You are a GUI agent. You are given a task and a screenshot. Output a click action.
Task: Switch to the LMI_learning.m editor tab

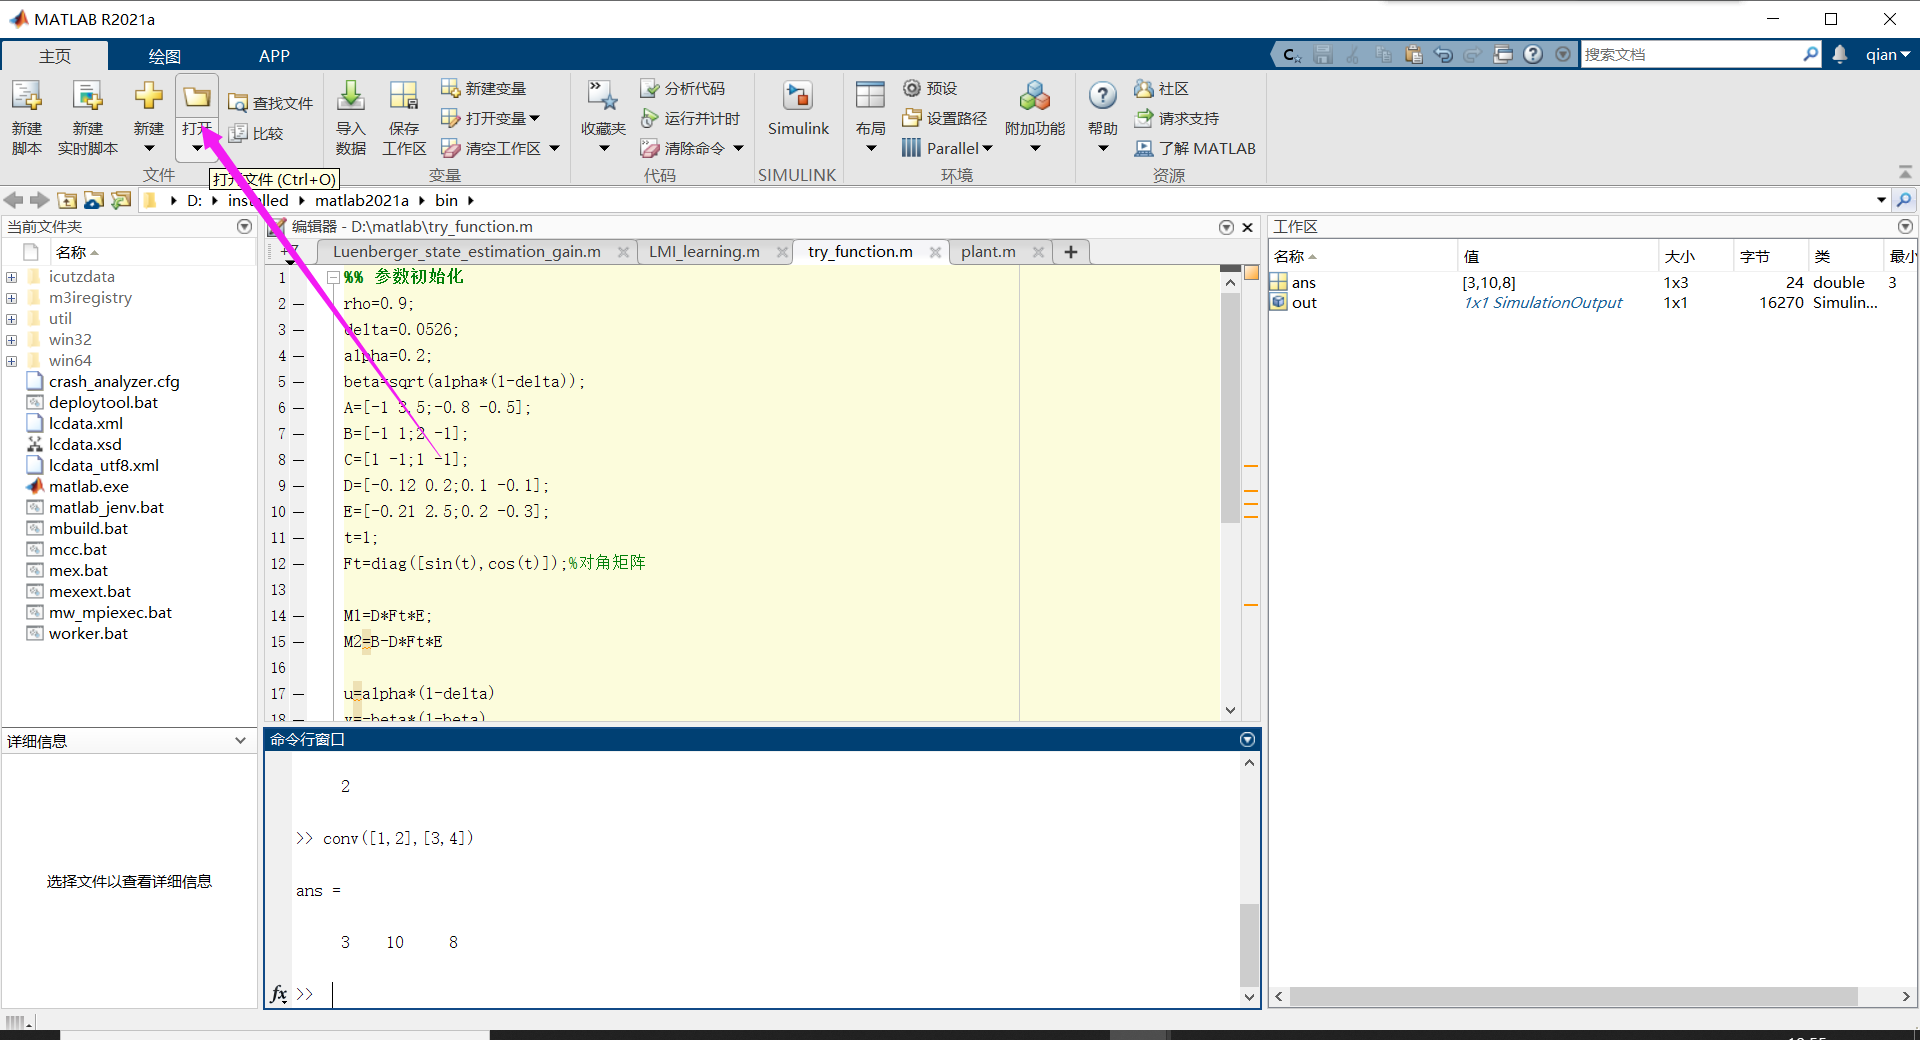(704, 252)
